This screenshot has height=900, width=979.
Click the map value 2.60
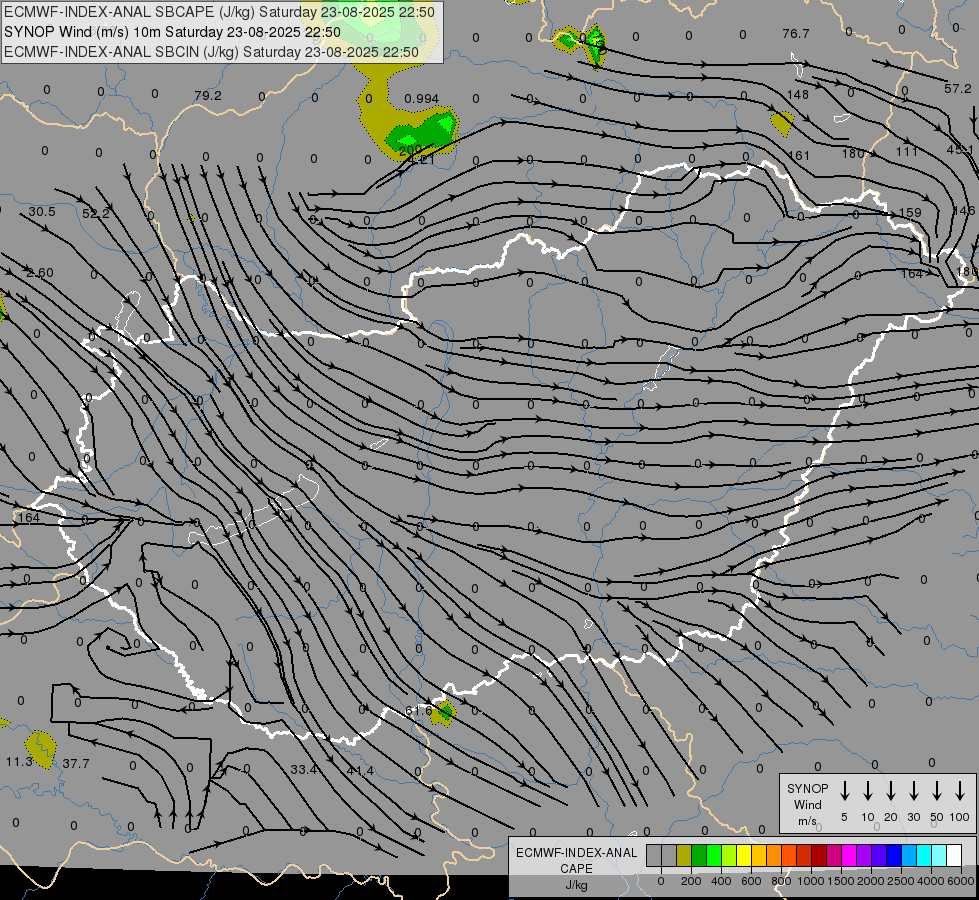40,273
